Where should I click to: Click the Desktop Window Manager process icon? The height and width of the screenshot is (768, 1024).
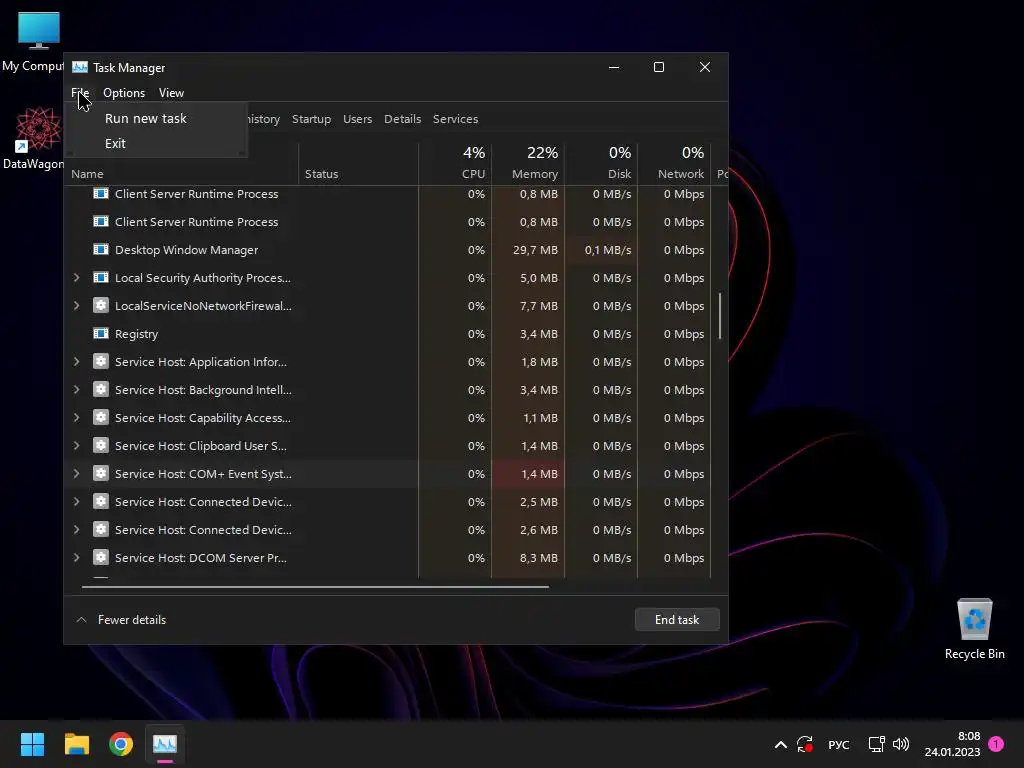[101, 249]
